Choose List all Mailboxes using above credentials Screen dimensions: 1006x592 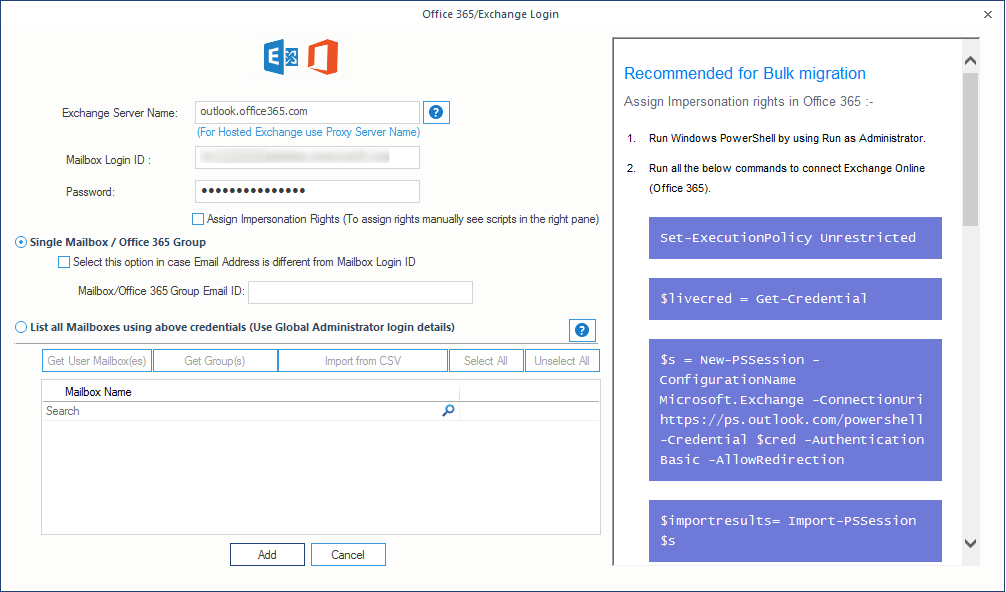(x=22, y=327)
